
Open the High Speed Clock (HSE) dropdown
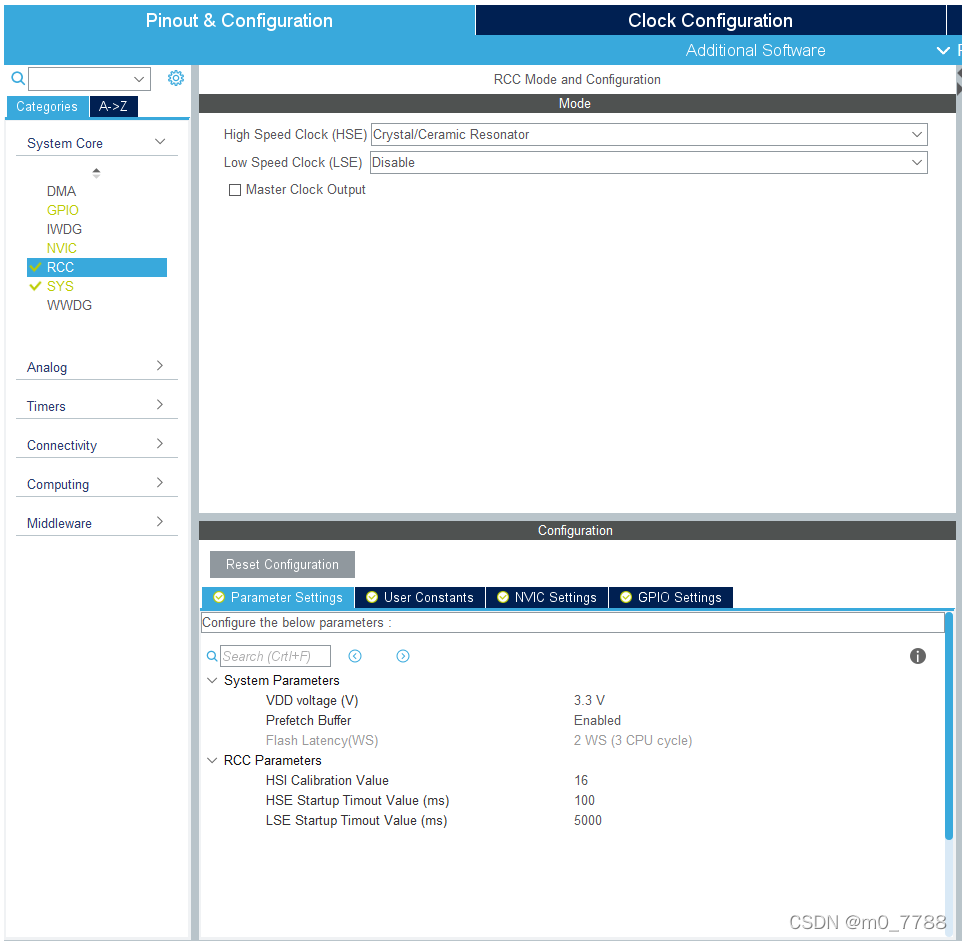point(648,134)
